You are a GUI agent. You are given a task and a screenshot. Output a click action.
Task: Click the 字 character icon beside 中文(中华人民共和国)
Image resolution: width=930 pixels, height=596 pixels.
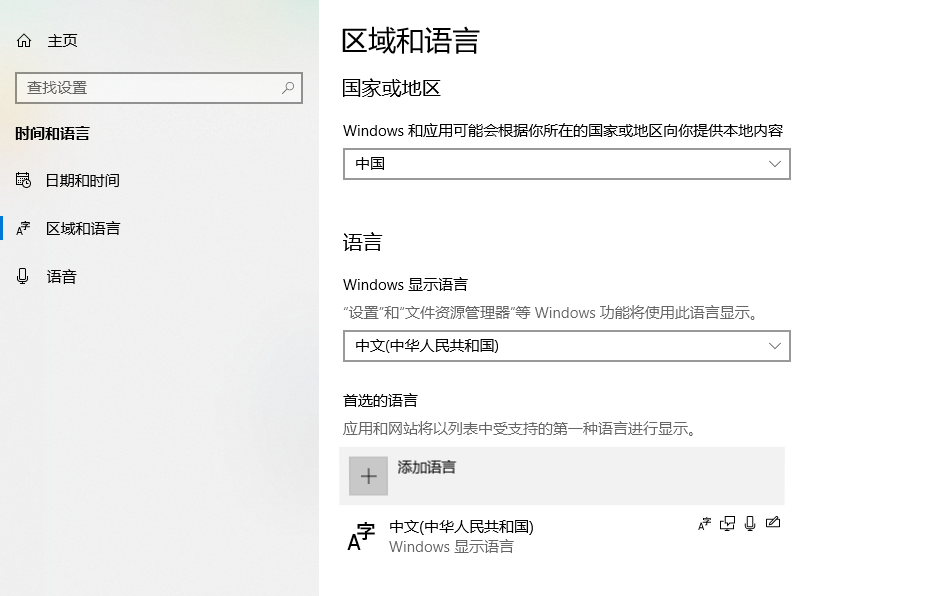360,536
